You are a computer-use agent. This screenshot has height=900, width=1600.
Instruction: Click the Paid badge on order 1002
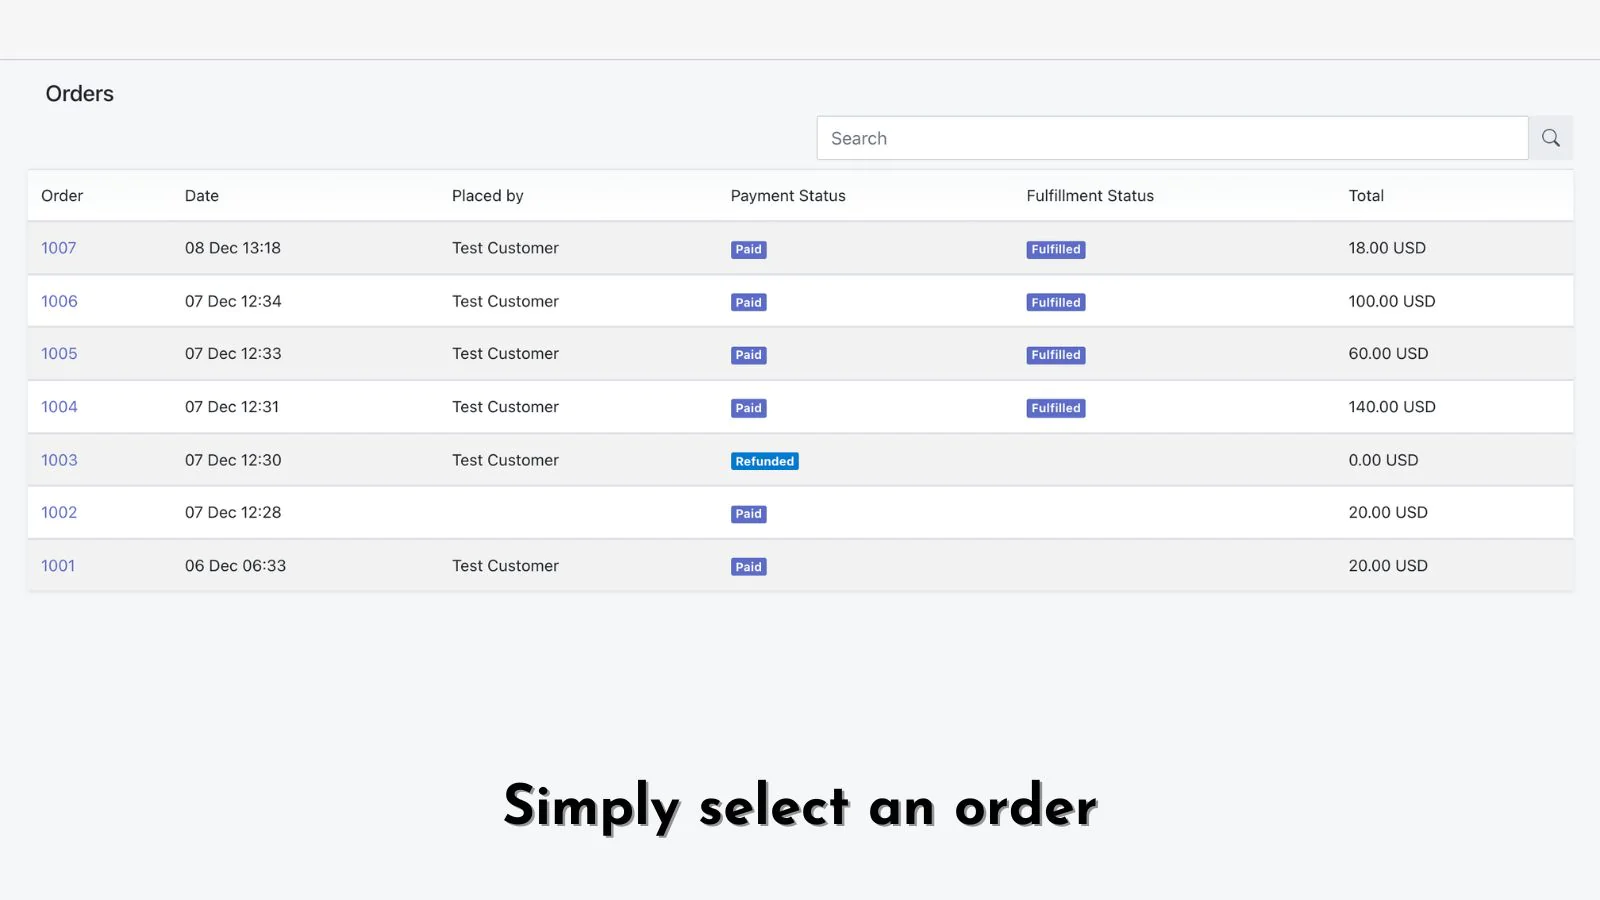[x=749, y=514]
